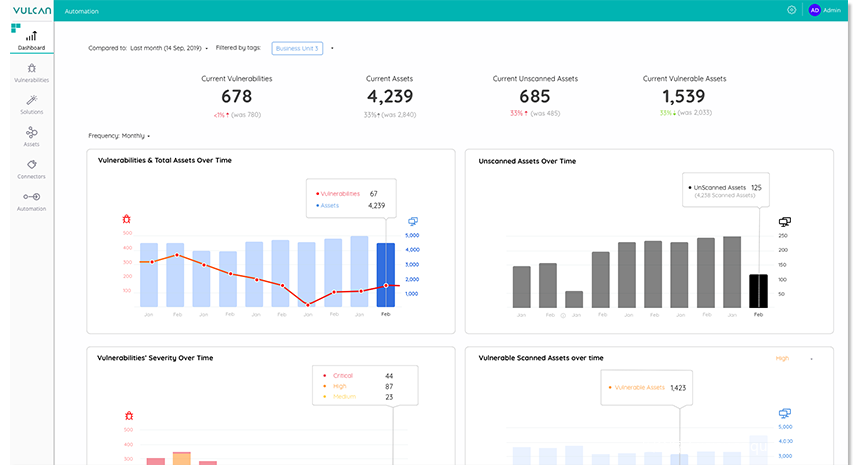This screenshot has height=465, width=858.
Task: Change the Frequency Monthly dropdown
Action: click(148, 136)
